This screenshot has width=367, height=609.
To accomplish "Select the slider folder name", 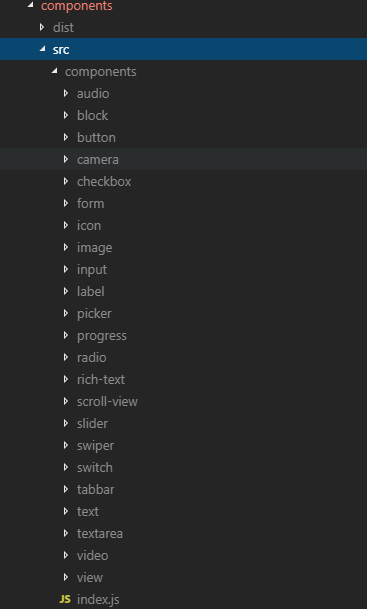I will 92,424.
